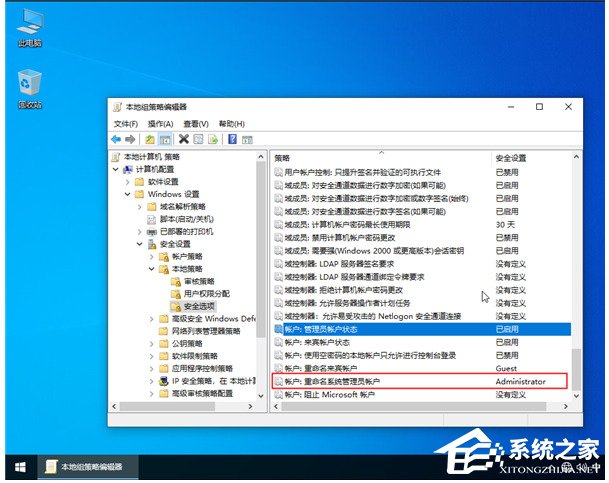Click the Back arrow in the toolbar

tap(117, 139)
